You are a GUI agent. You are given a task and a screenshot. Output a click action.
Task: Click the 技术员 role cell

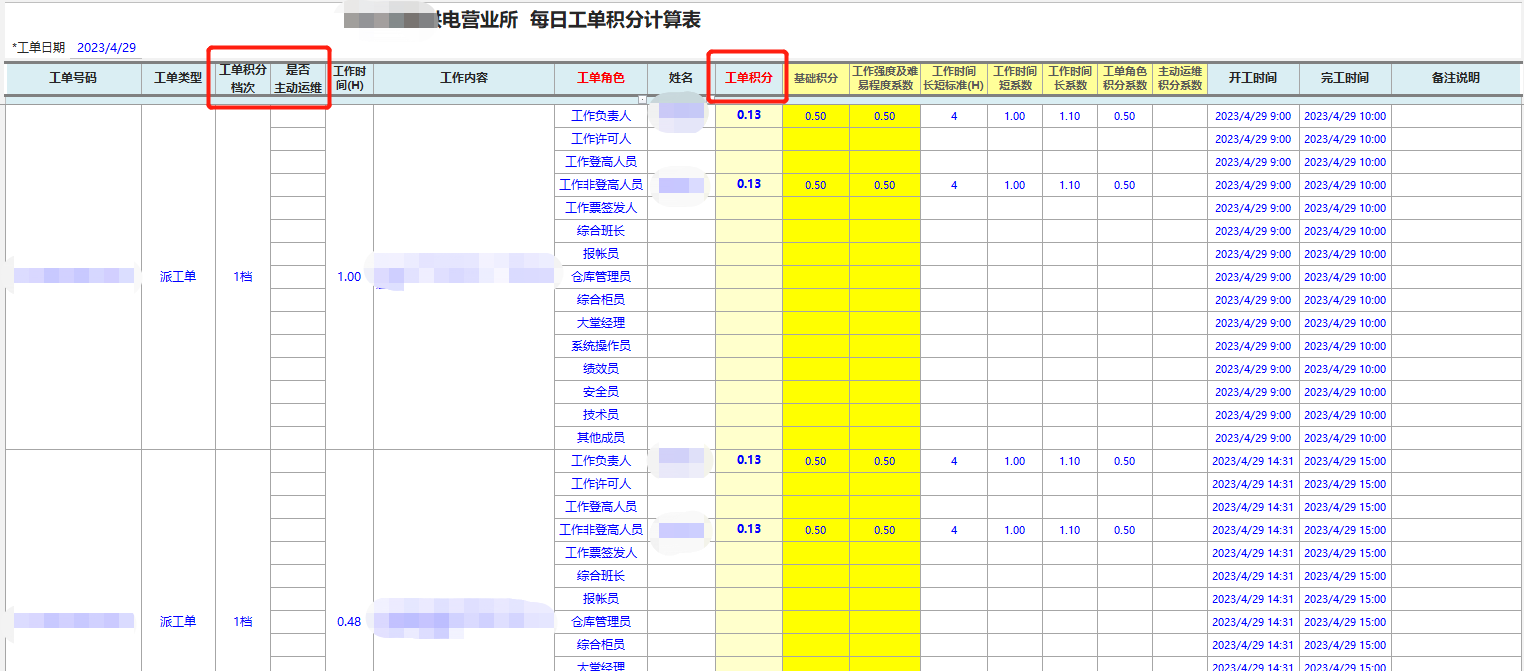pos(601,415)
